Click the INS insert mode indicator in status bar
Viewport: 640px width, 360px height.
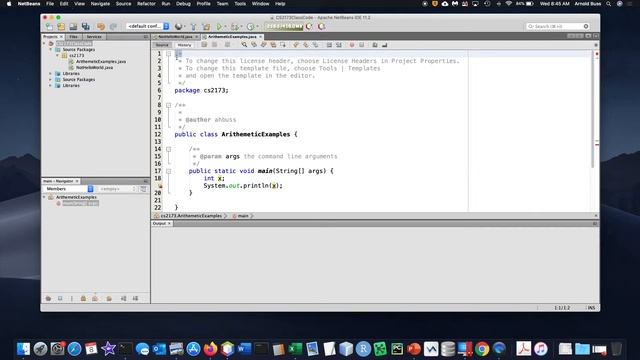591,308
